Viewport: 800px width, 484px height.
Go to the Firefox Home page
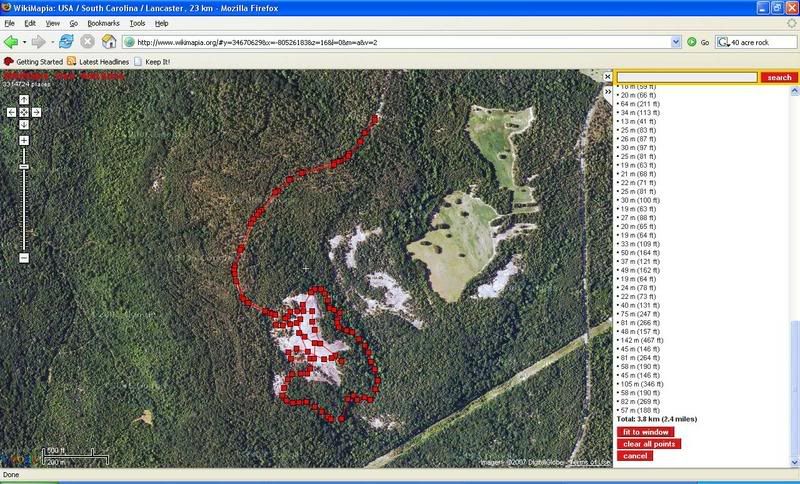click(109, 42)
